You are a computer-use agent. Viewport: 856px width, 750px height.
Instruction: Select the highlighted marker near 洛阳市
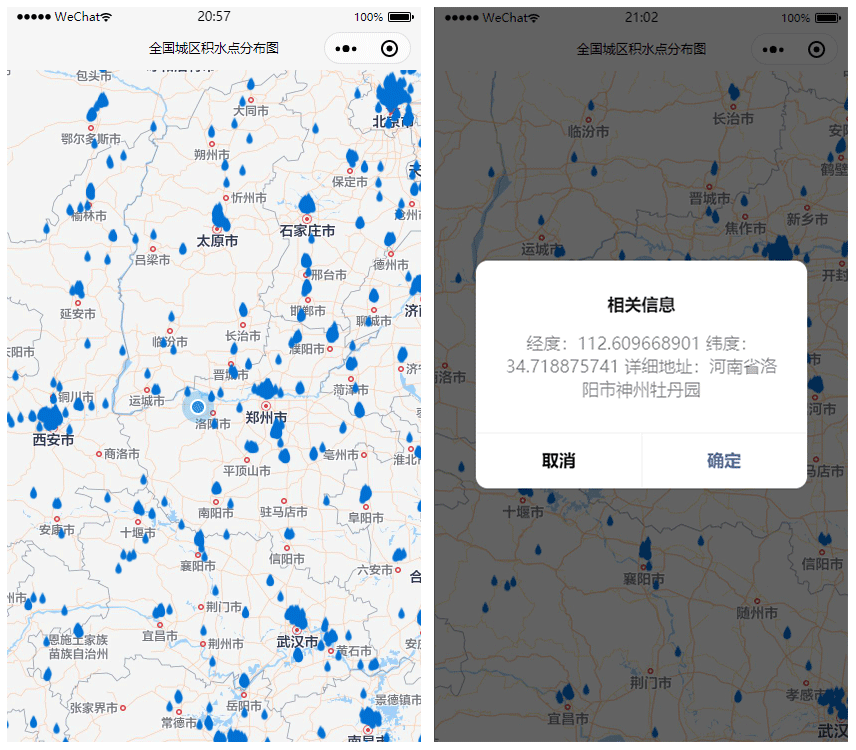(198, 406)
